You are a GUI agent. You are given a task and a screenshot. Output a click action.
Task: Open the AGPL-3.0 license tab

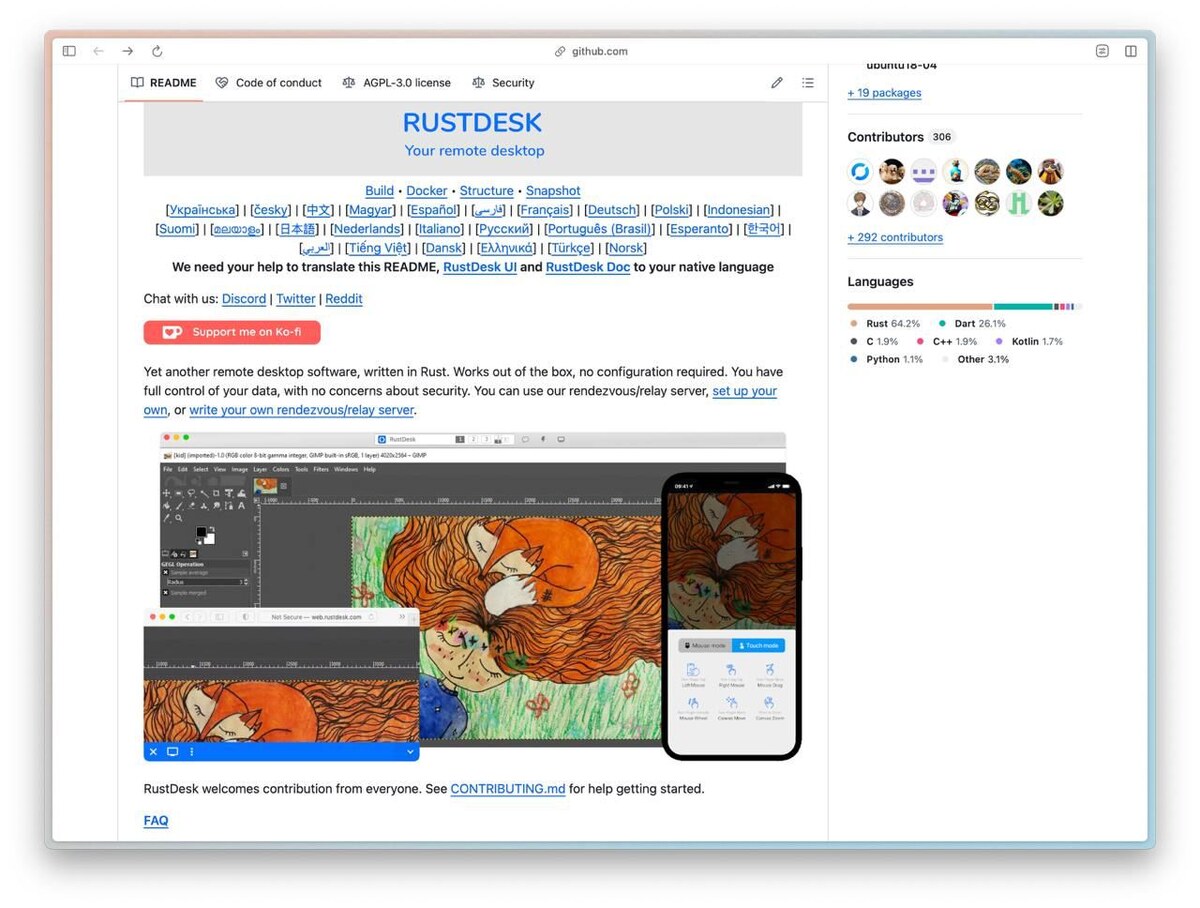point(396,83)
